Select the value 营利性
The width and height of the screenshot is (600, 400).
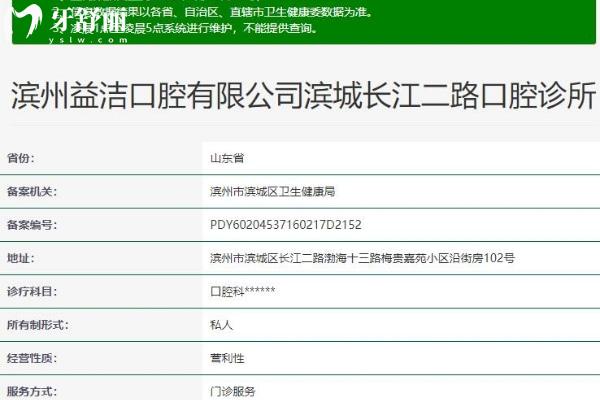click(x=227, y=358)
